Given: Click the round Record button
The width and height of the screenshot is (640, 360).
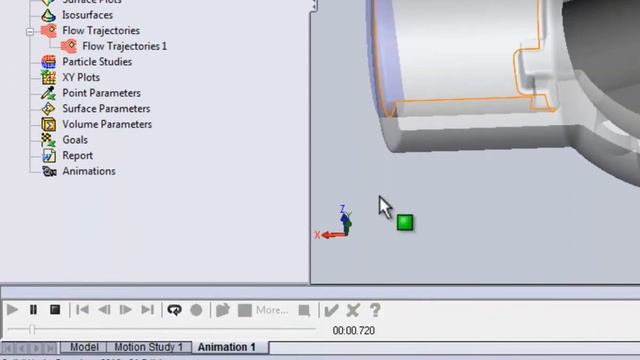Looking at the screenshot, I should coord(196,310).
